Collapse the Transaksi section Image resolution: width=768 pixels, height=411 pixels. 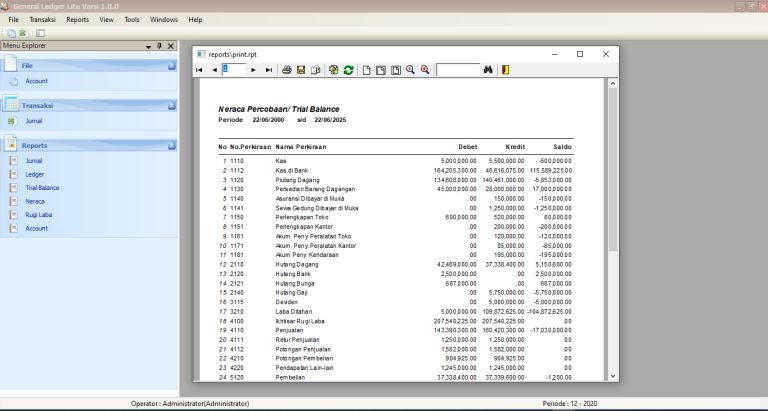click(171, 105)
